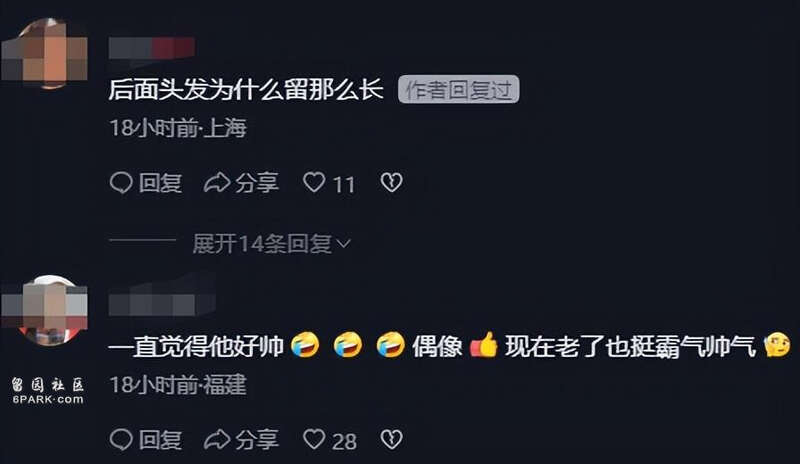Like the Fujian comment with 28 likes
Image resolution: width=800 pixels, height=464 pixels.
pyautogui.click(x=314, y=439)
